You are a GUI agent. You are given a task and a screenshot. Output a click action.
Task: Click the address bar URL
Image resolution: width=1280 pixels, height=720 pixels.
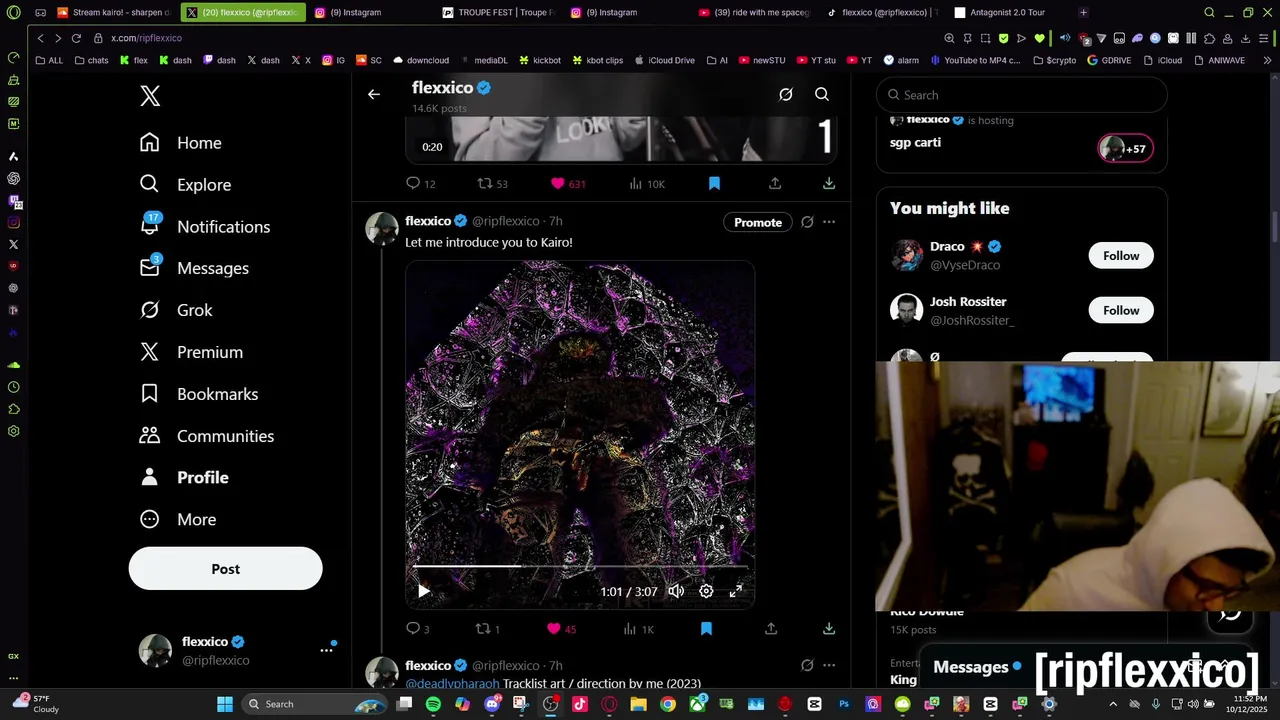coord(146,38)
